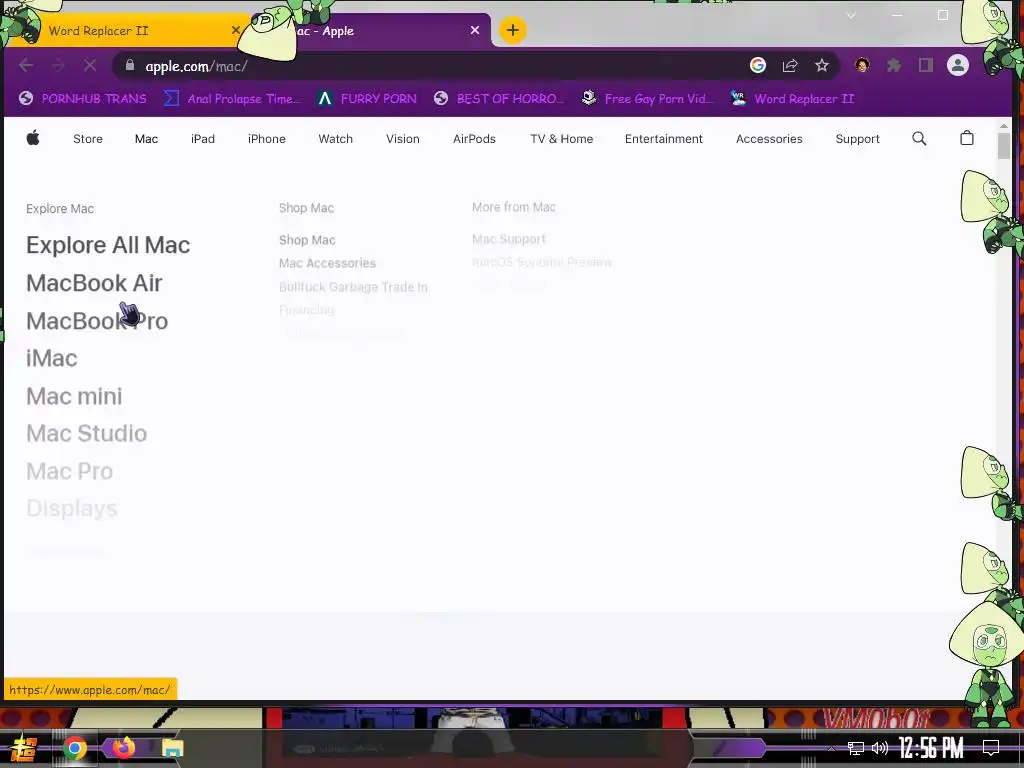Open the Apple site search icon
The width and height of the screenshot is (1024, 768).
(x=919, y=138)
